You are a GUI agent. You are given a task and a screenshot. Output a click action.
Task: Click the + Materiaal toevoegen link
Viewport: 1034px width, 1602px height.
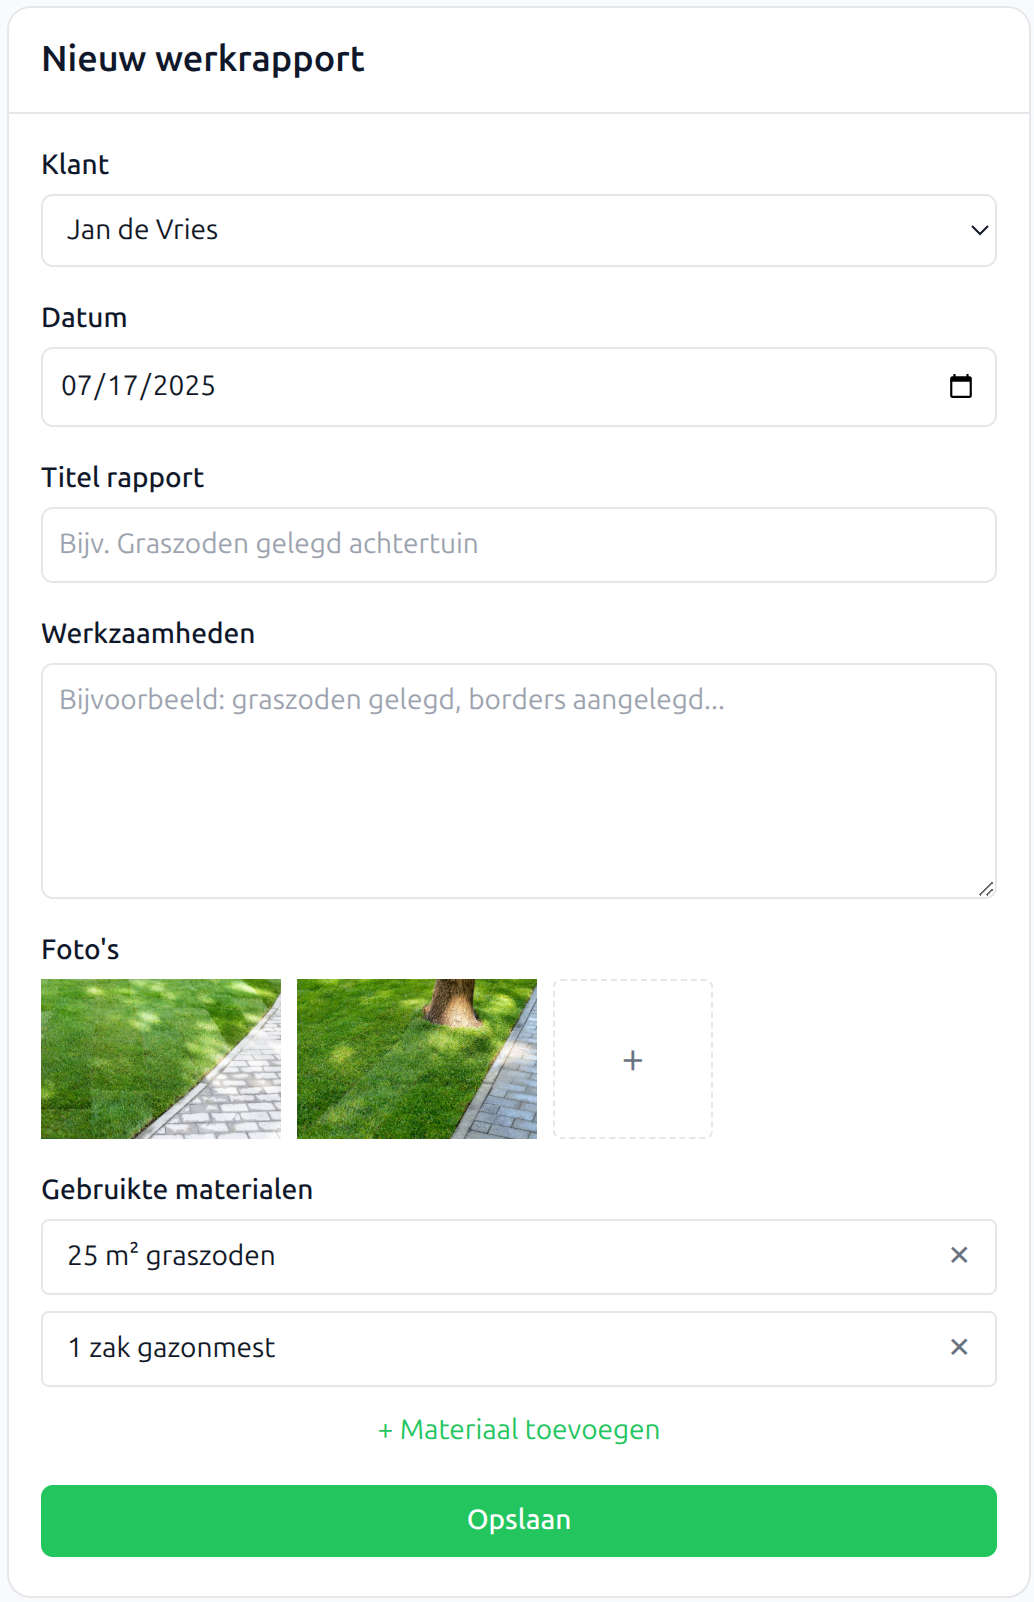[519, 1430]
